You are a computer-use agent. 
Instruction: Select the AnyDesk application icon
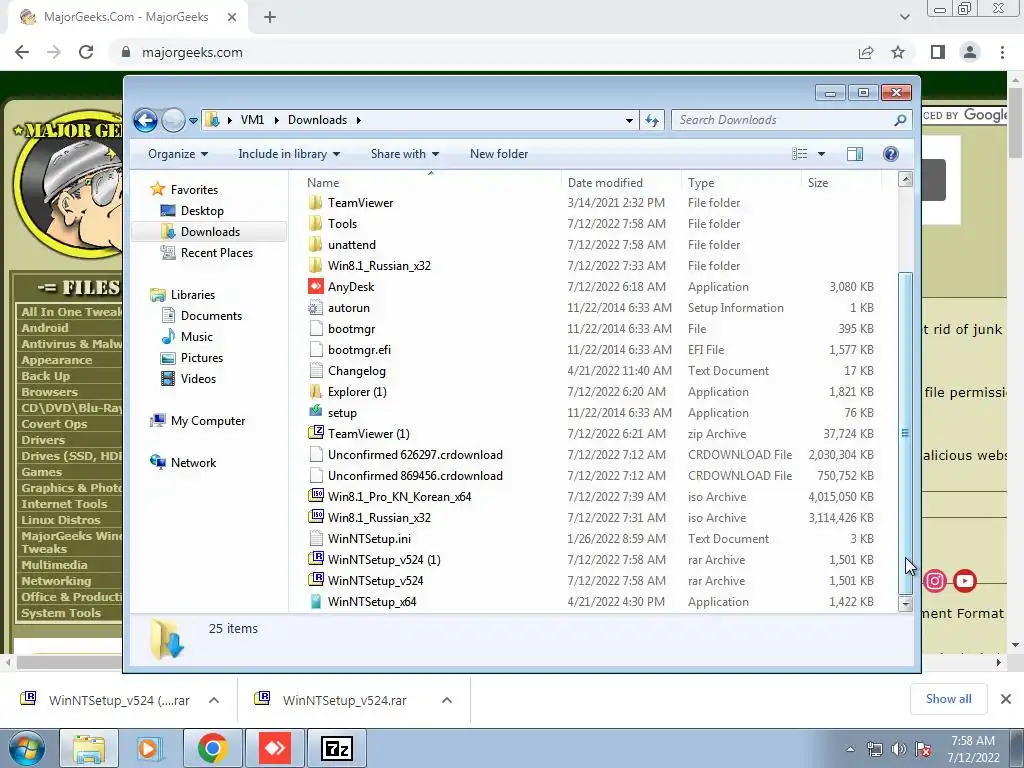[x=315, y=287]
